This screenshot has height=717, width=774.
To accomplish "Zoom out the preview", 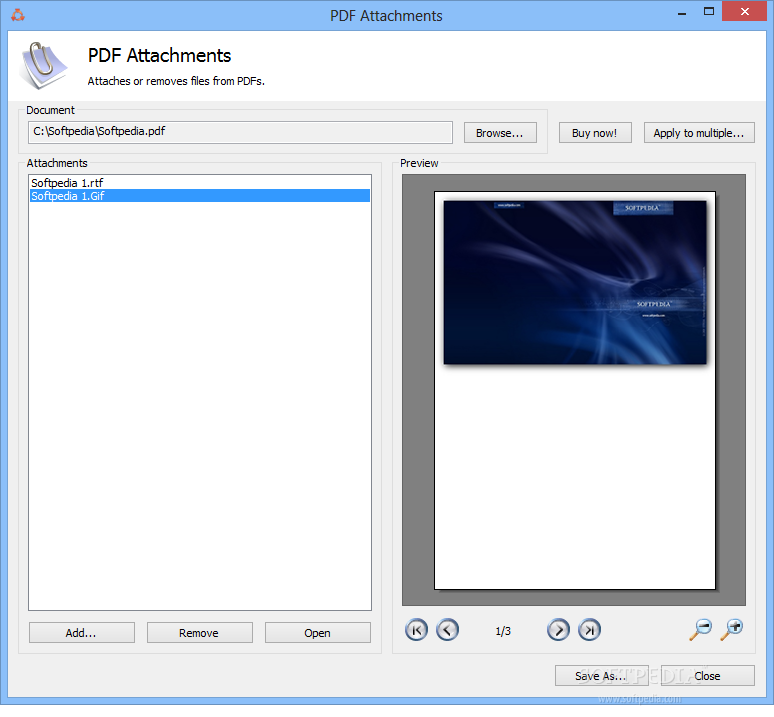I will pos(701,629).
